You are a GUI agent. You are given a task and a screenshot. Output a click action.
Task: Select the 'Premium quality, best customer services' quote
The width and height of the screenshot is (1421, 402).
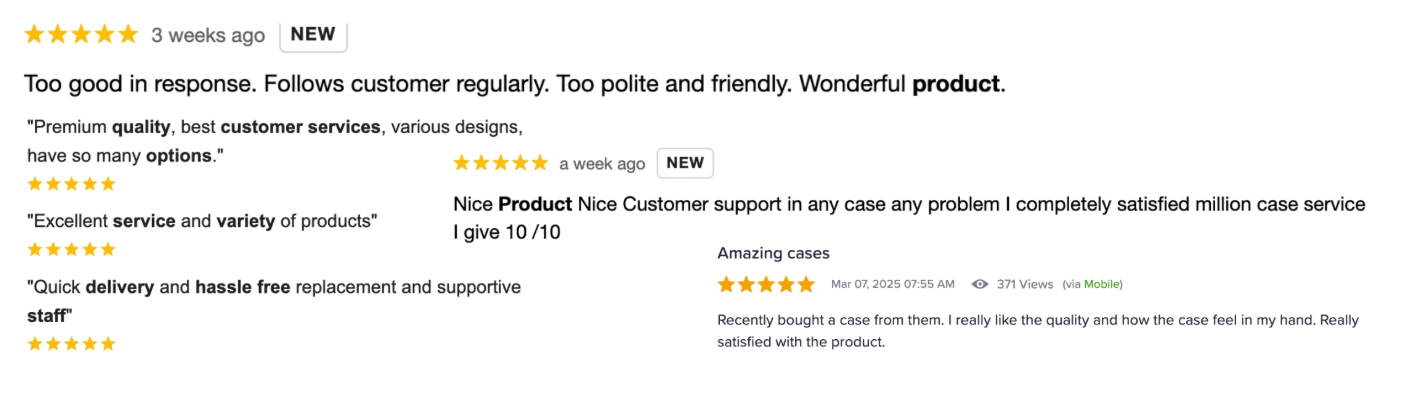coord(275,141)
